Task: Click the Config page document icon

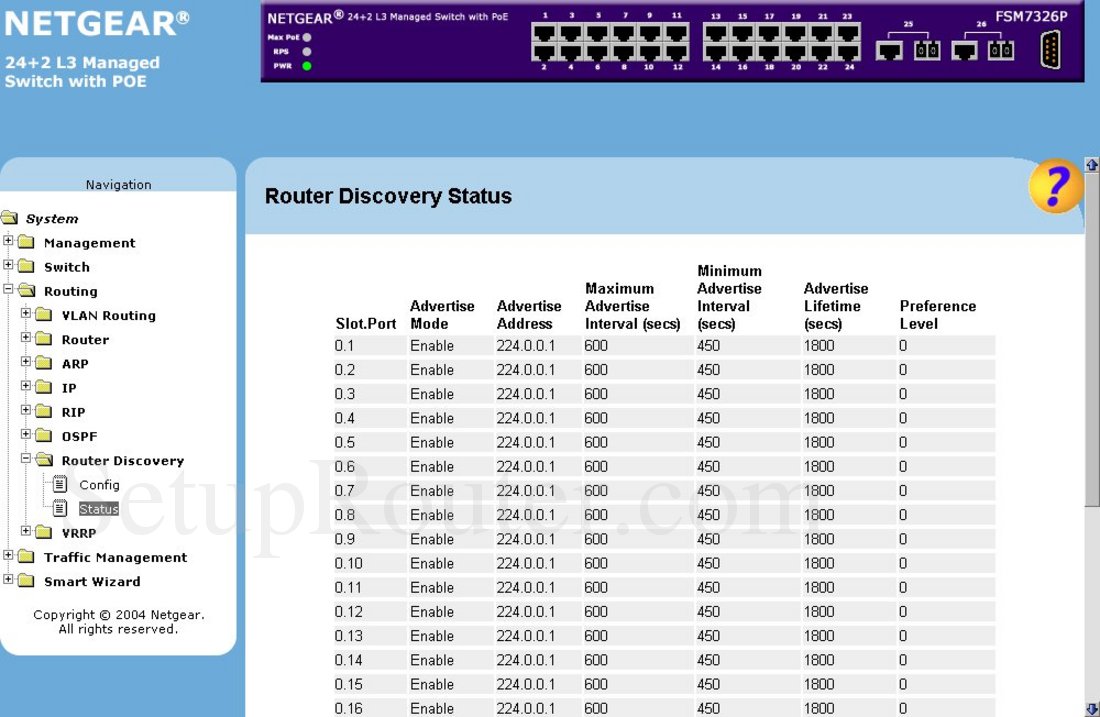Action: point(60,484)
